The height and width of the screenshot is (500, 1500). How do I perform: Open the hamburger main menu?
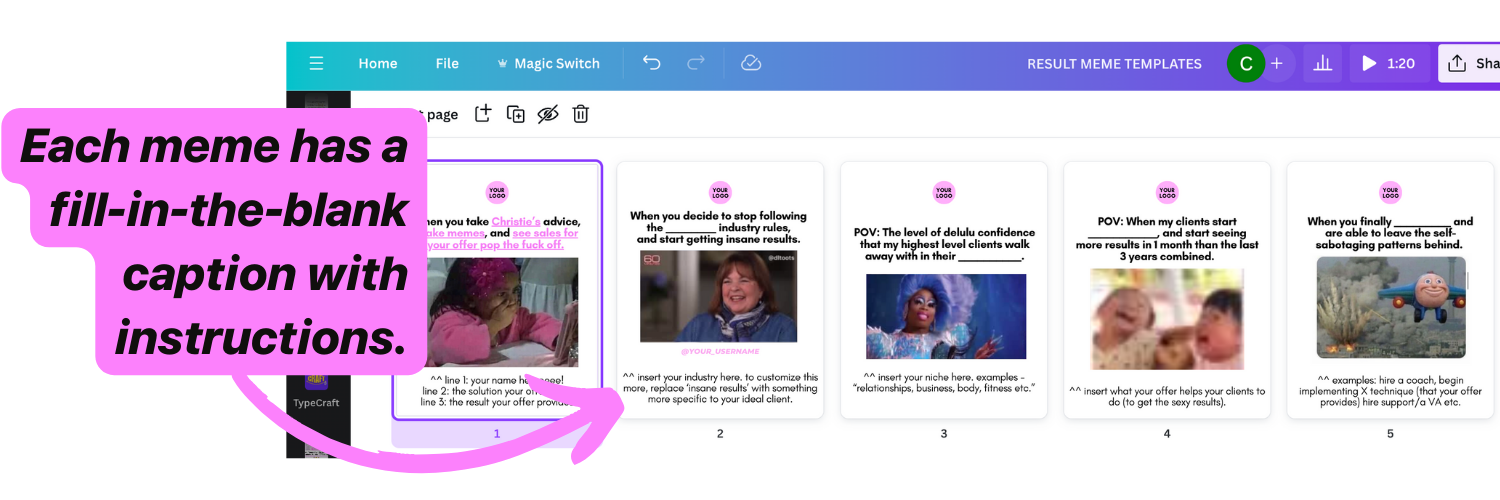pos(316,64)
